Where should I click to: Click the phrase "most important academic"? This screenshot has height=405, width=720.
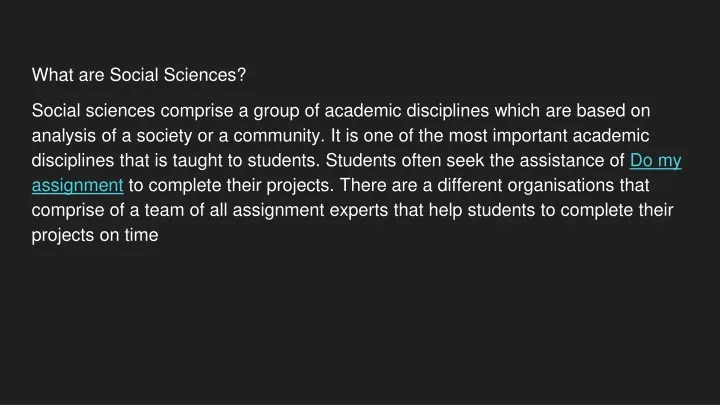tap(549, 136)
